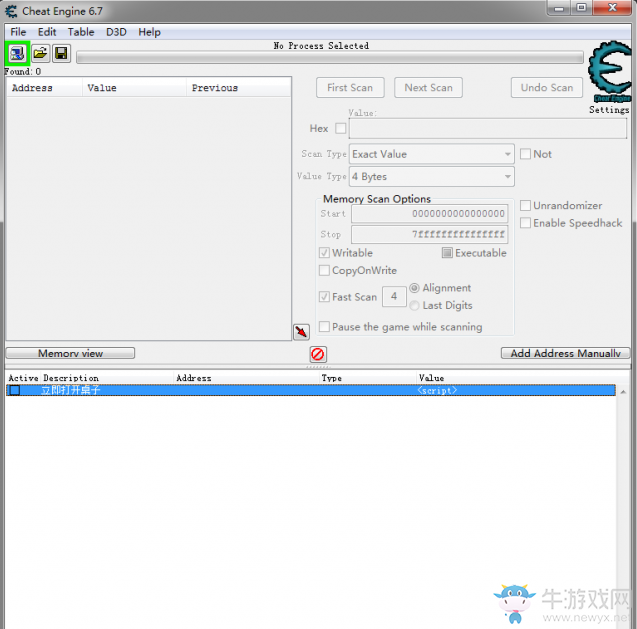Clear address list red no-entry icon
Image resolution: width=637 pixels, height=629 pixels.
(x=318, y=354)
